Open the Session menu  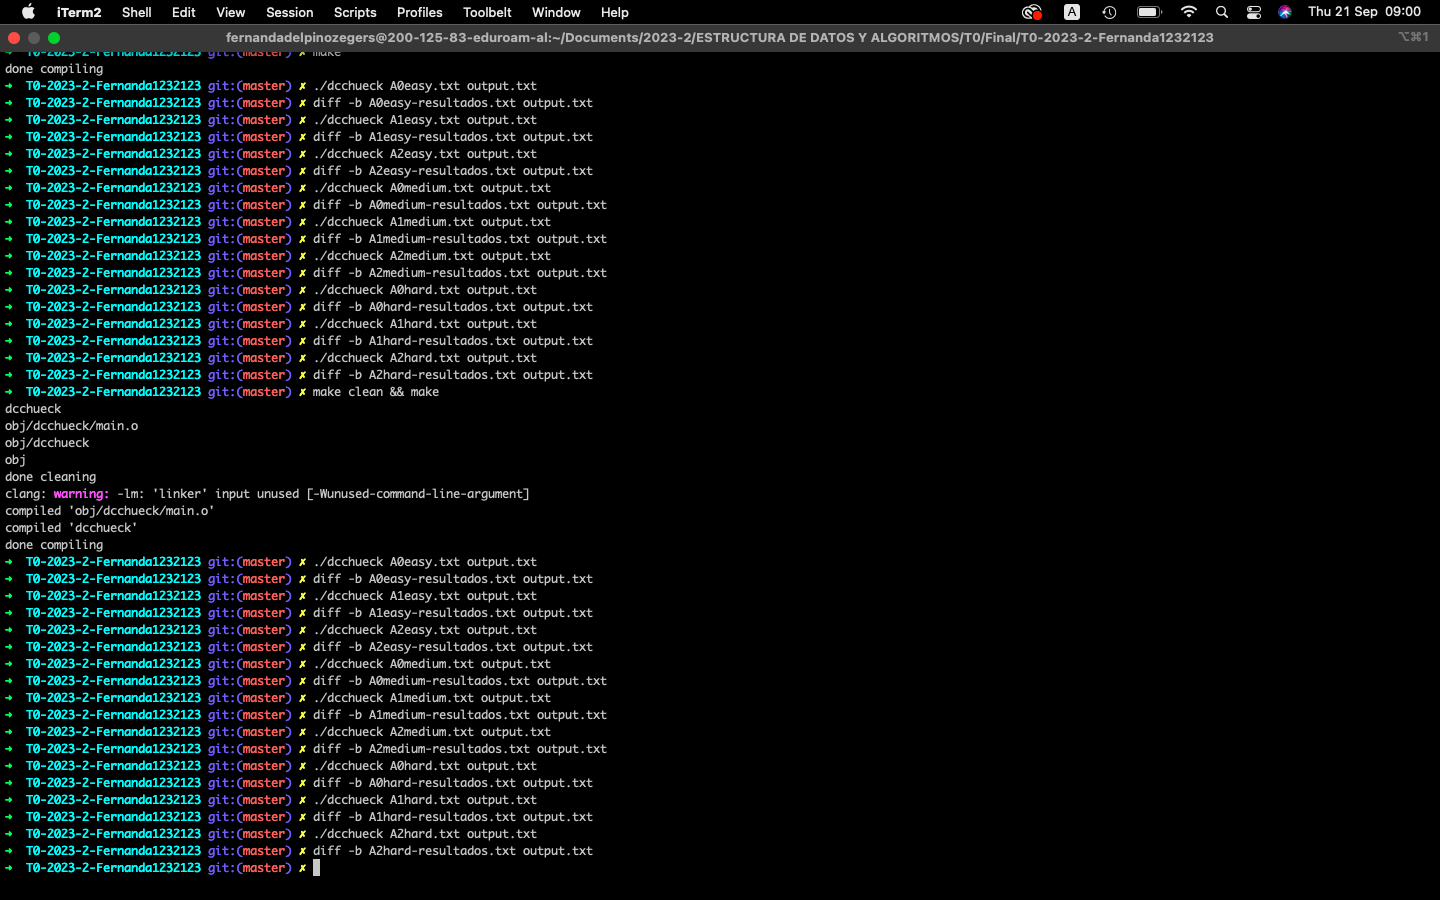[289, 12]
